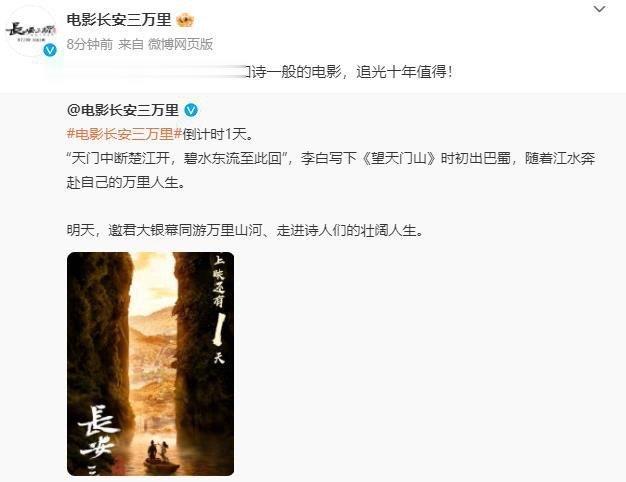Image resolution: width=626 pixels, height=482 pixels.
Task: Open the #电影长安三万里# hashtag topic
Action: click(x=124, y=134)
